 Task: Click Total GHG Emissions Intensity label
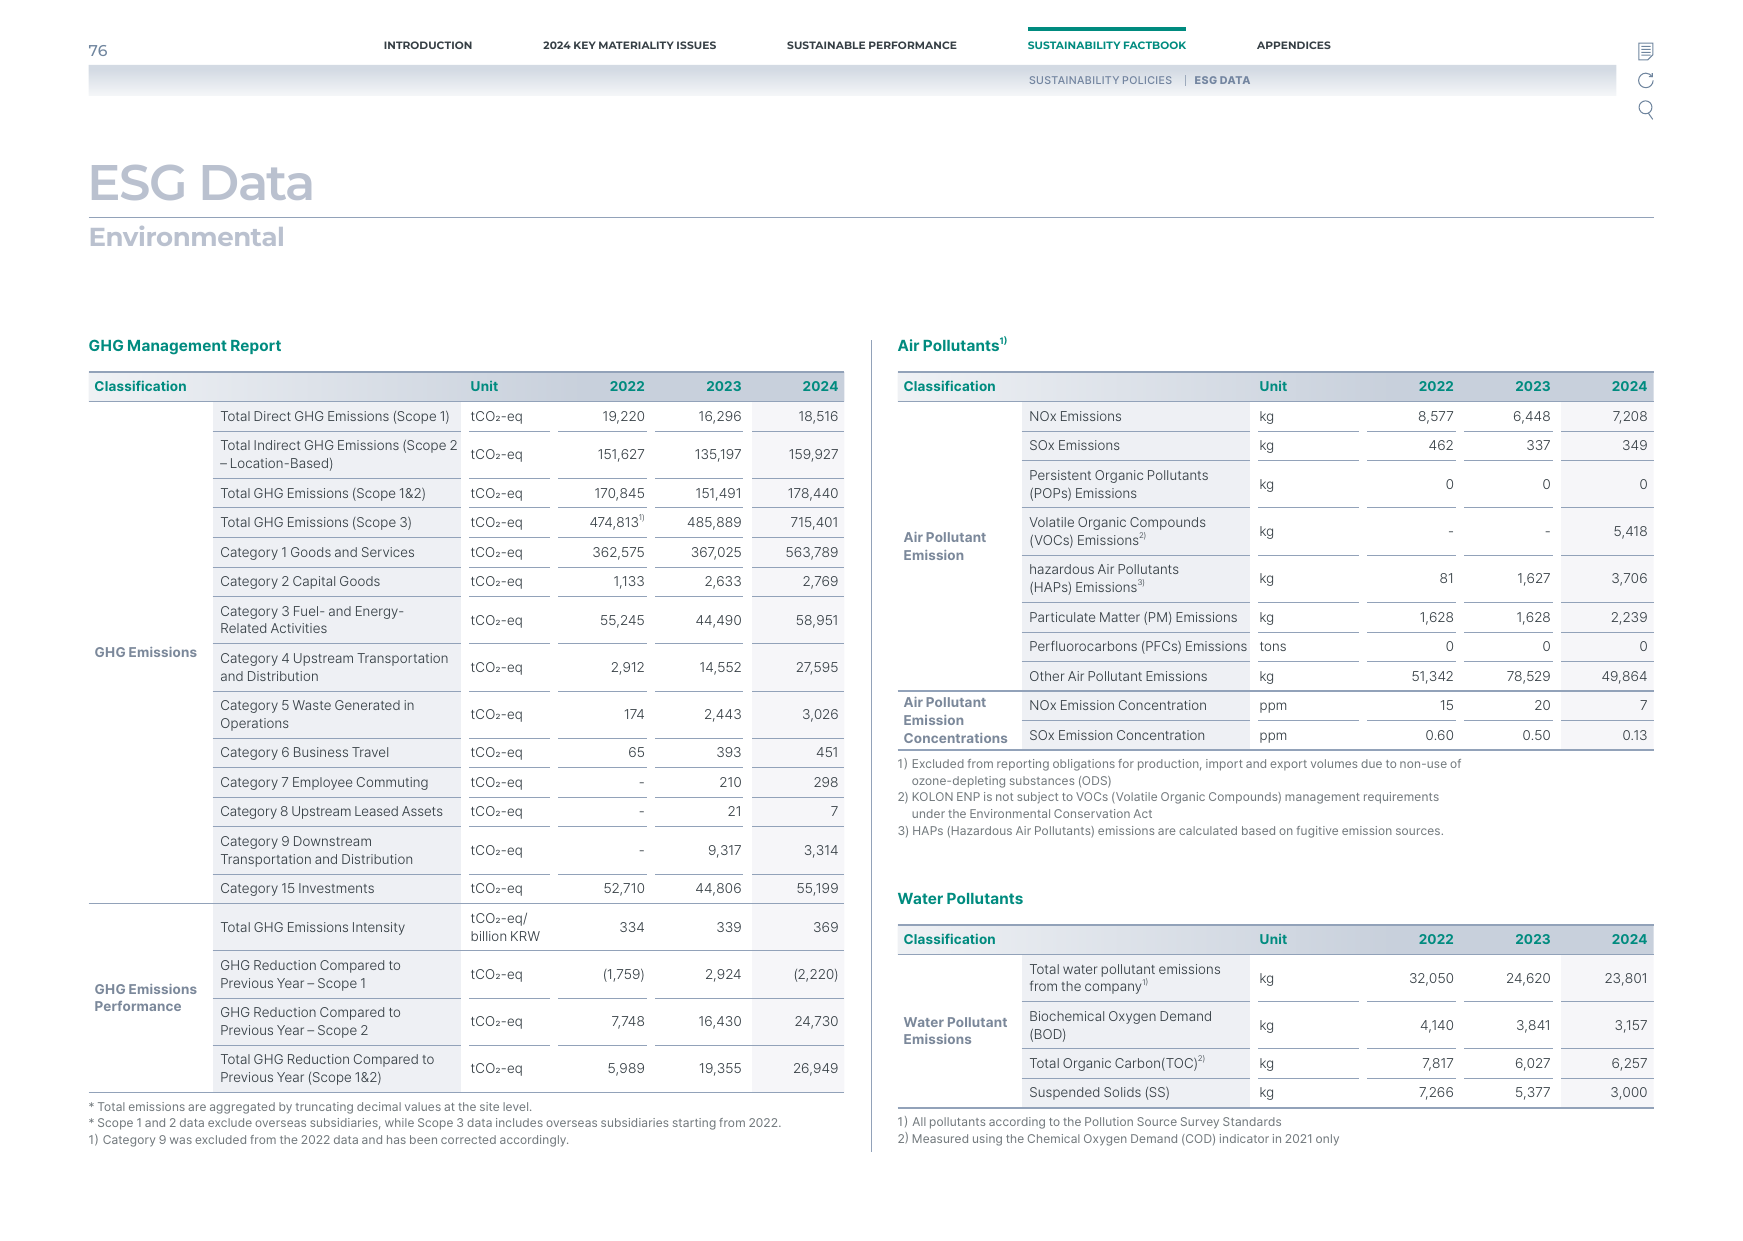point(312,928)
